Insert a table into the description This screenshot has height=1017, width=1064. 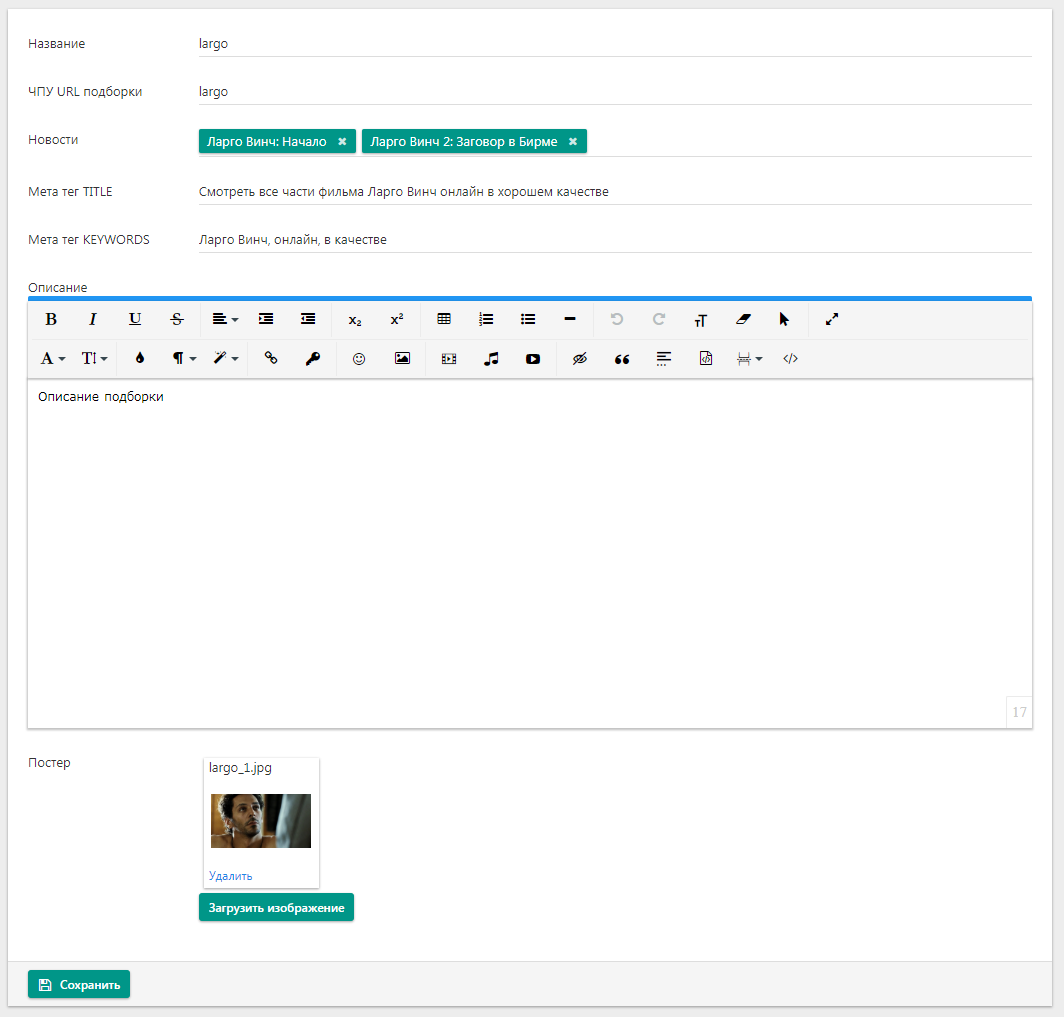(444, 319)
